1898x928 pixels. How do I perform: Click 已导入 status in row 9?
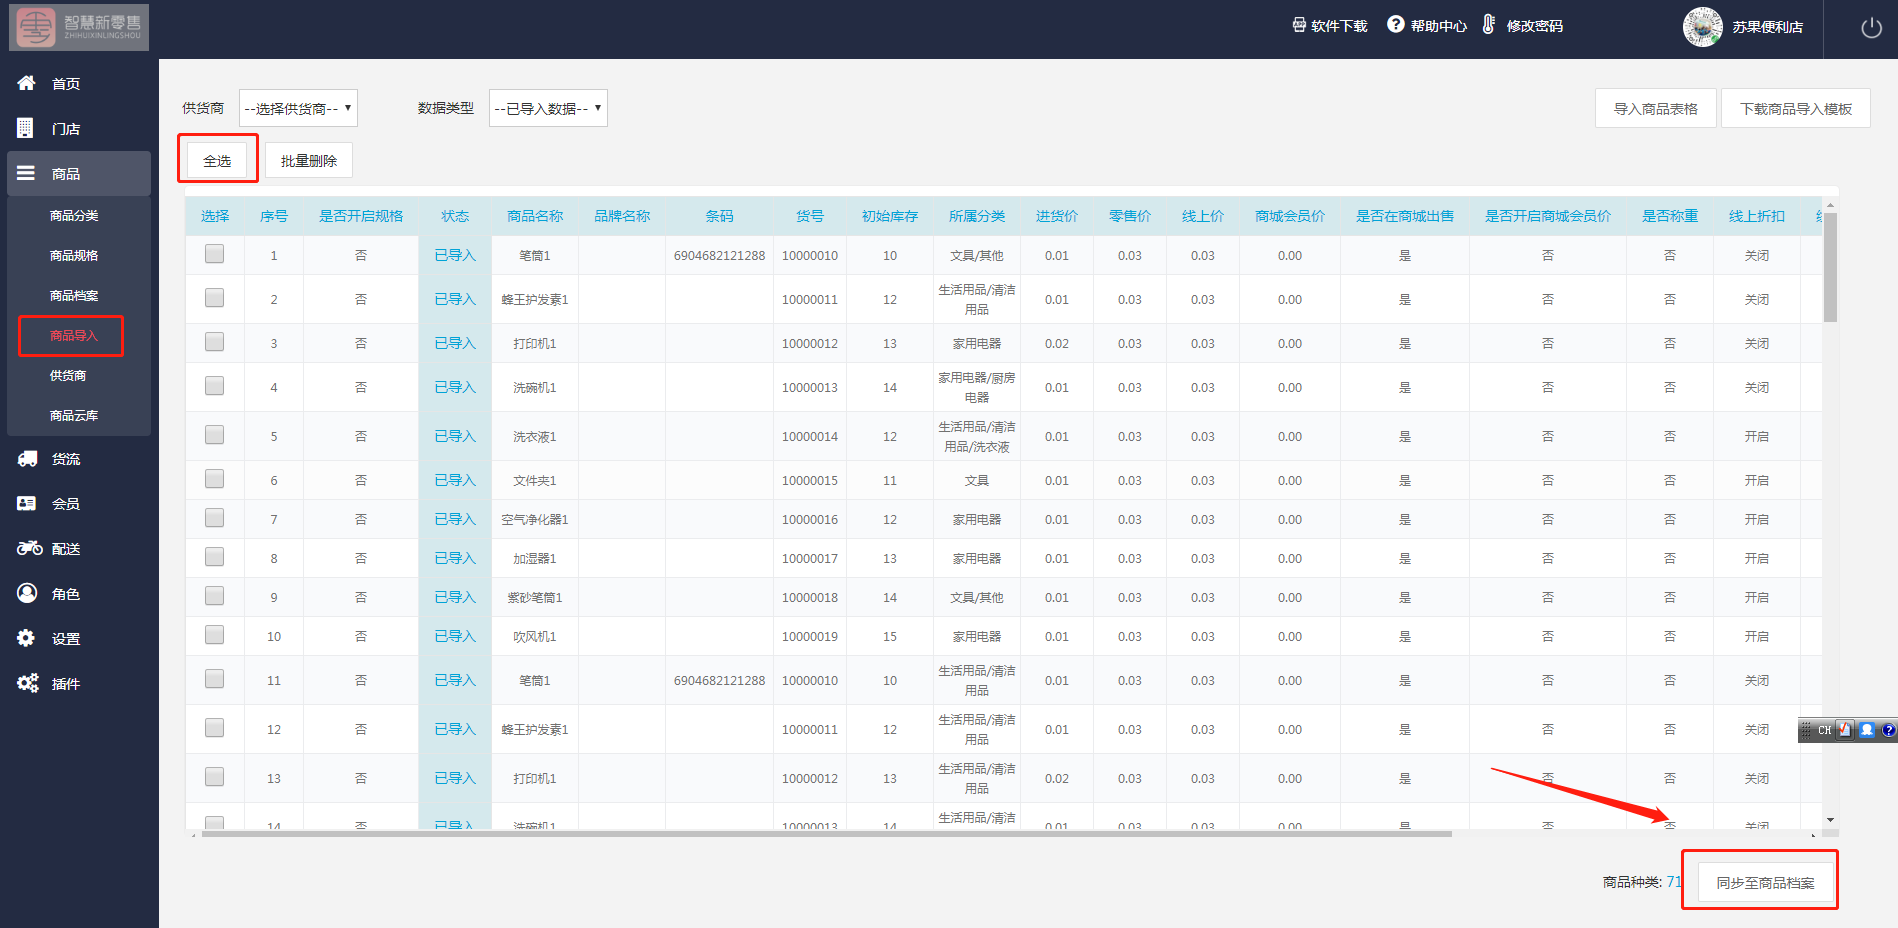[455, 597]
